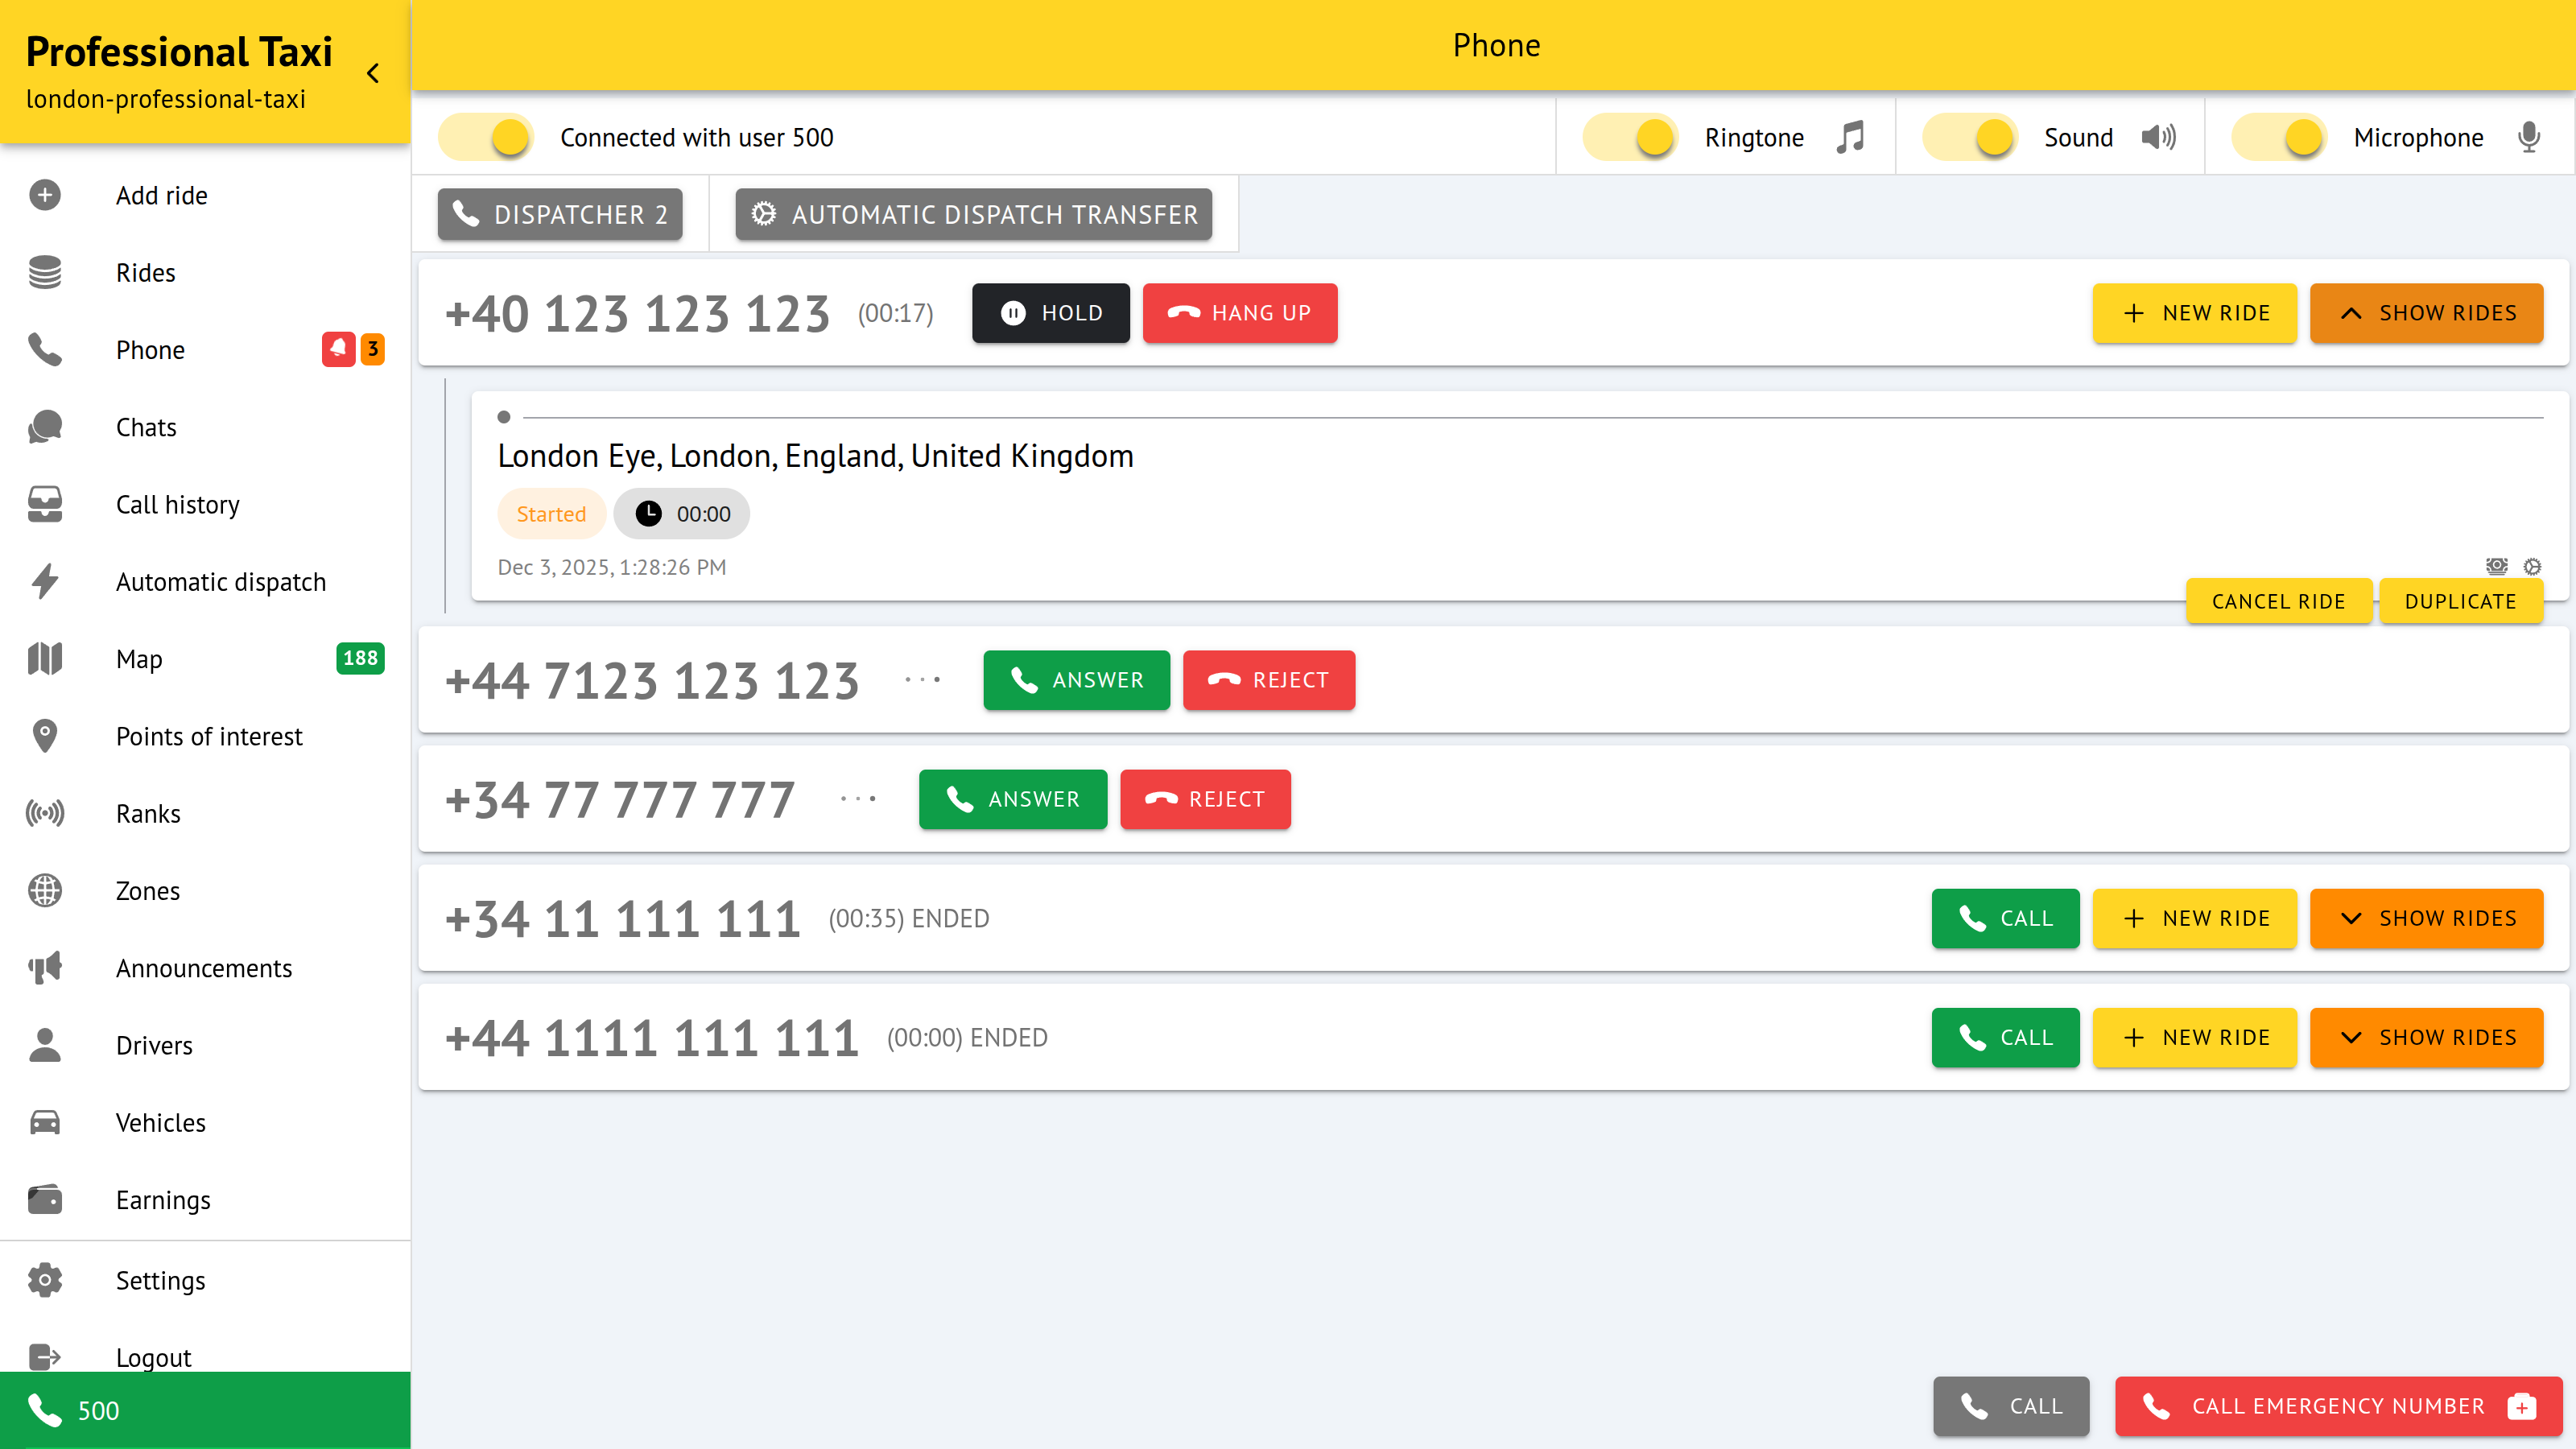The image size is (2576, 1449).
Task: Click the Automatic dispatch lightning bolt icon
Action: click(x=45, y=581)
